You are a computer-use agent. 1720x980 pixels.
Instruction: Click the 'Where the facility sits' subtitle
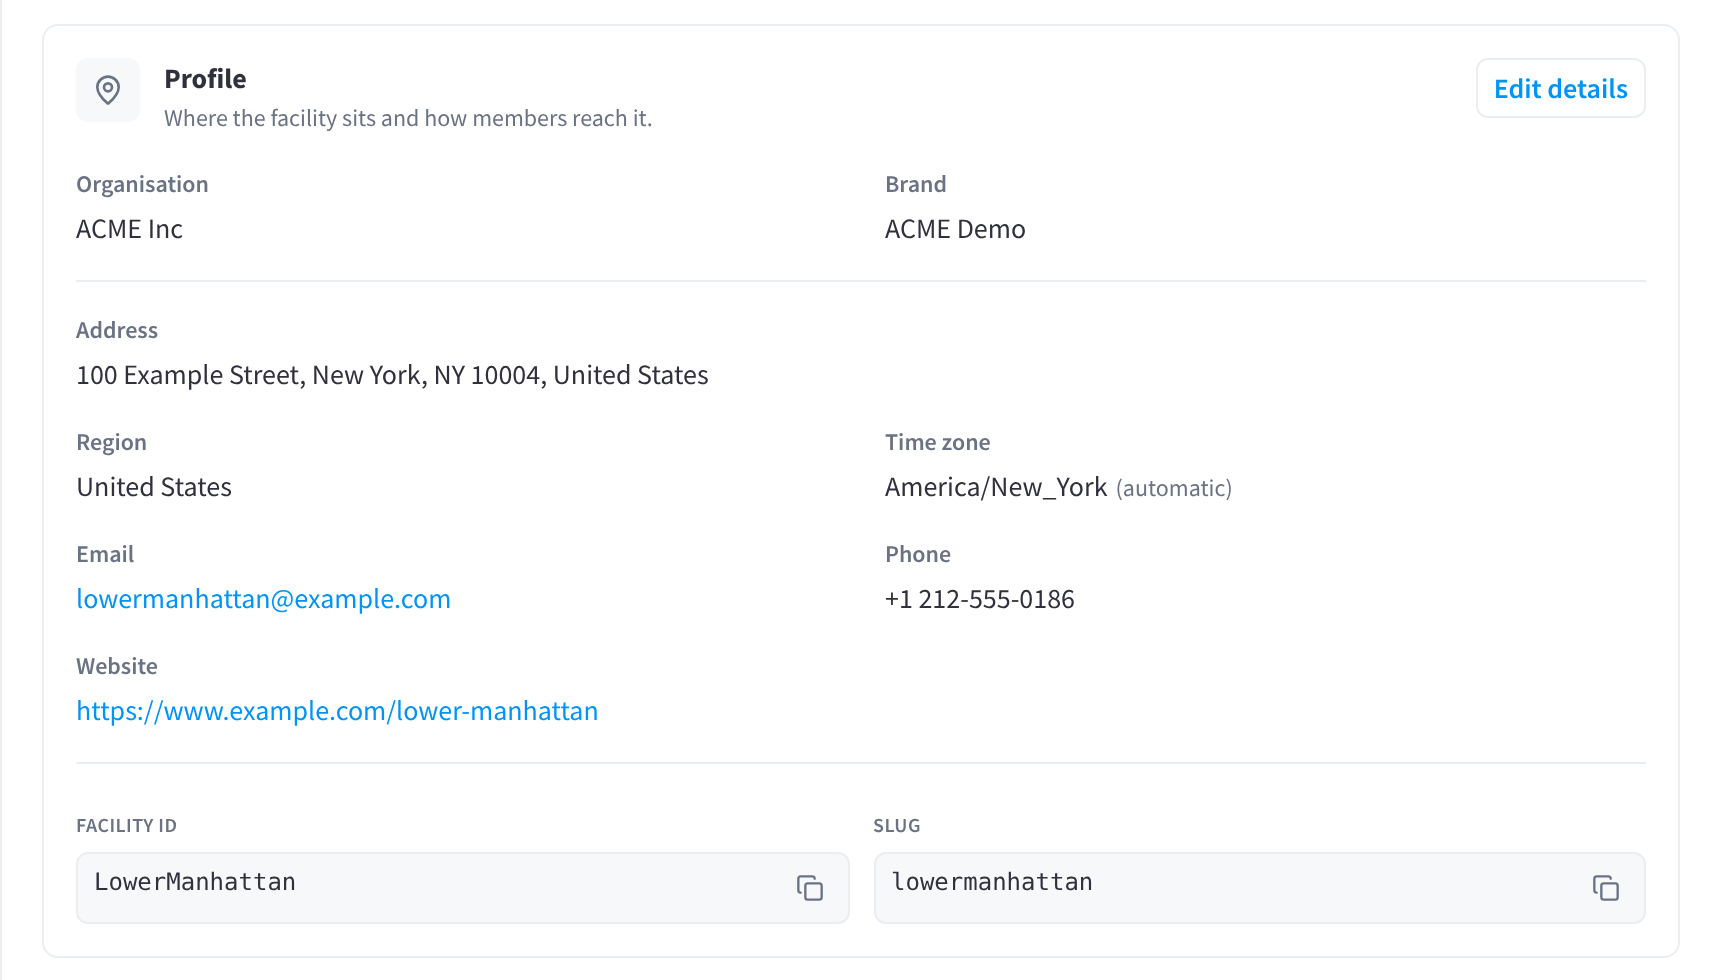click(408, 118)
